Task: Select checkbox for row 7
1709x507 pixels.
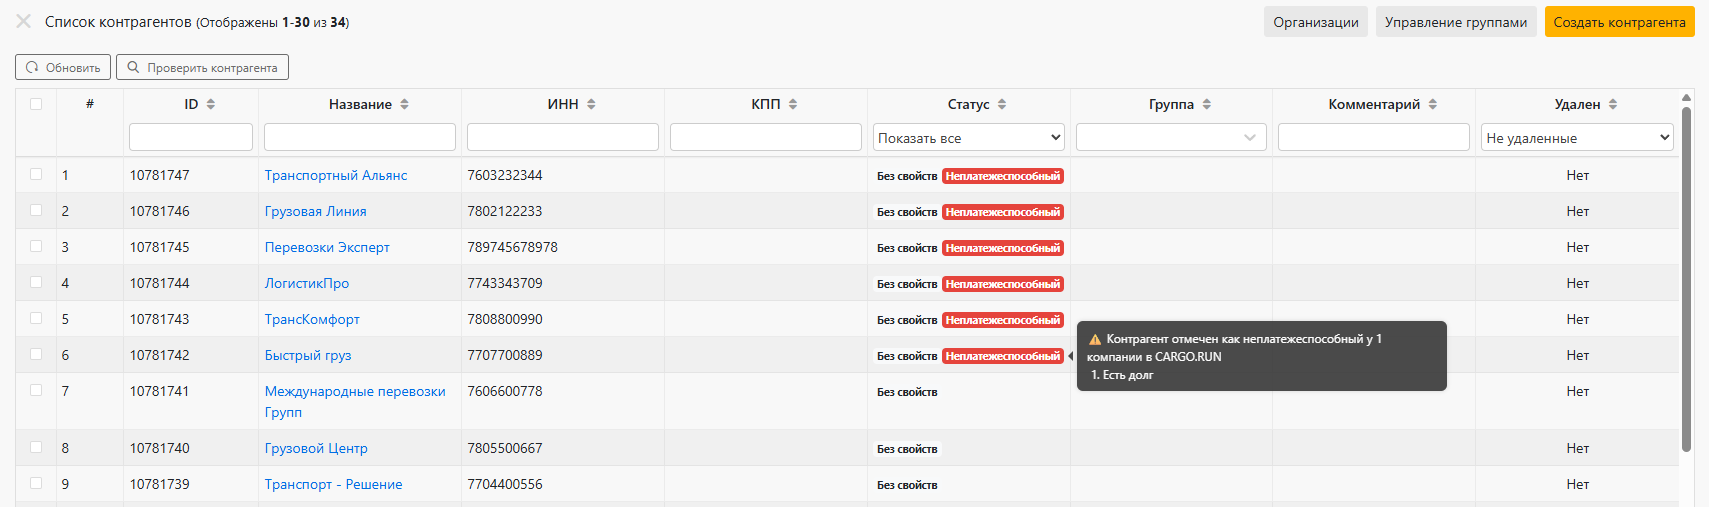Action: (36, 390)
